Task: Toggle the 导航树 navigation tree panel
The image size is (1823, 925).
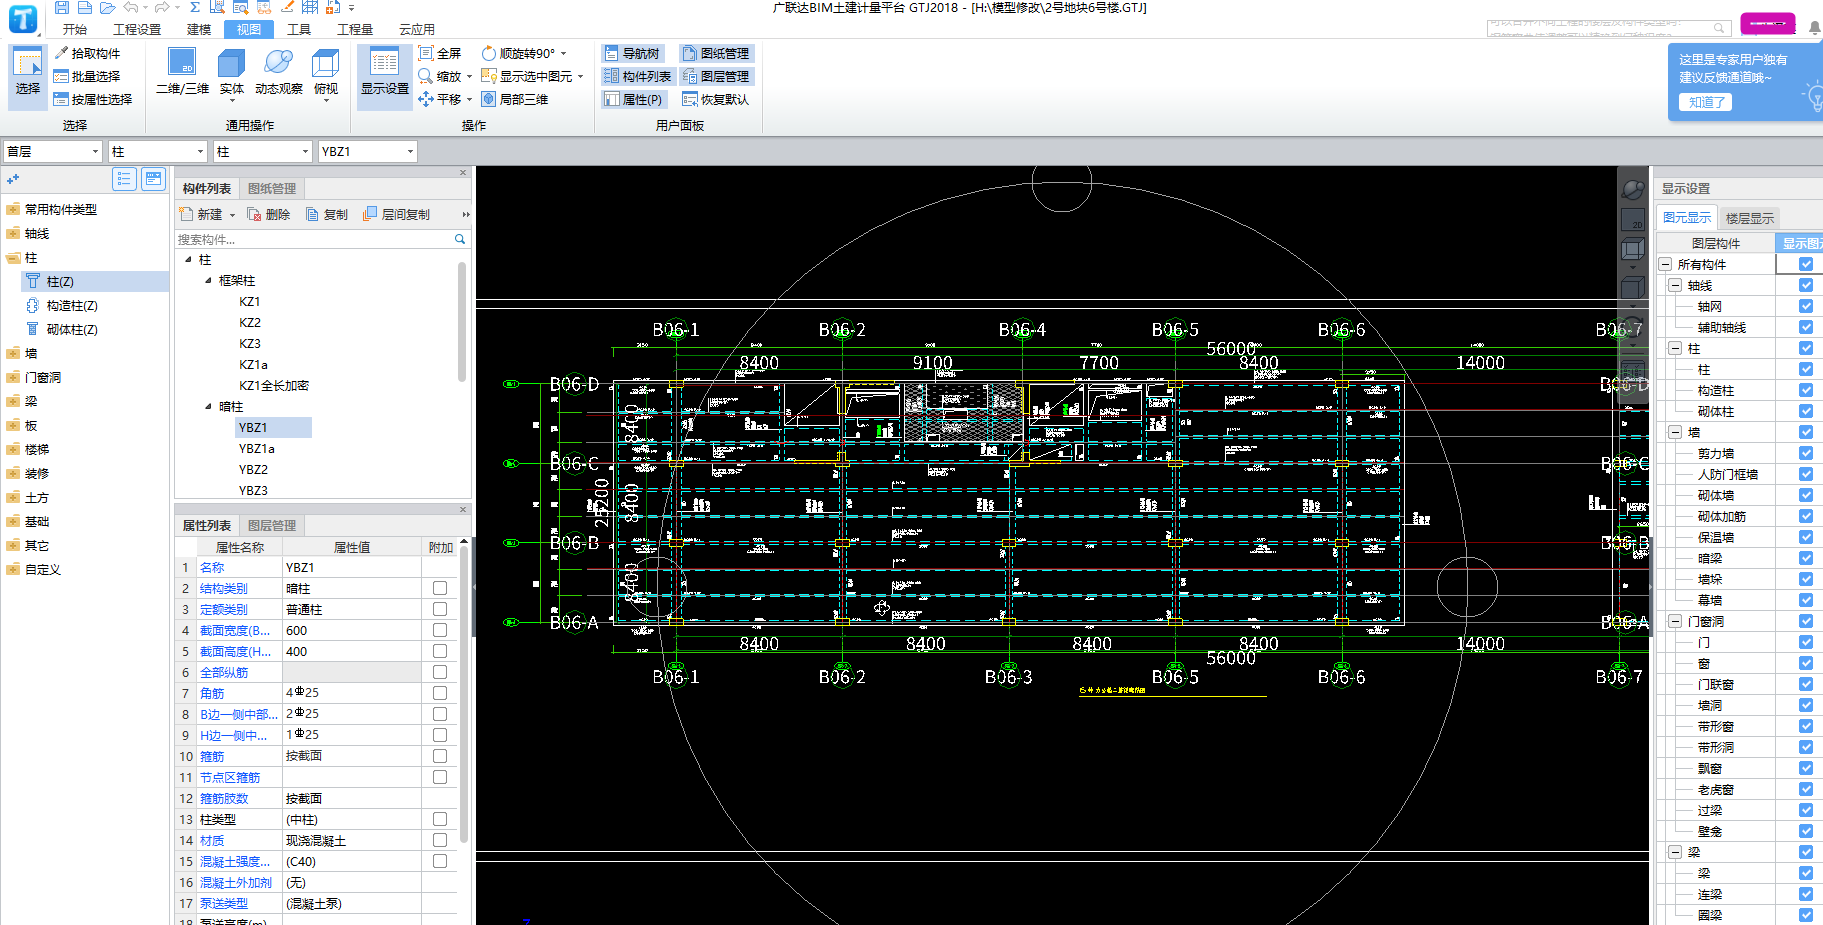Action: [632, 53]
